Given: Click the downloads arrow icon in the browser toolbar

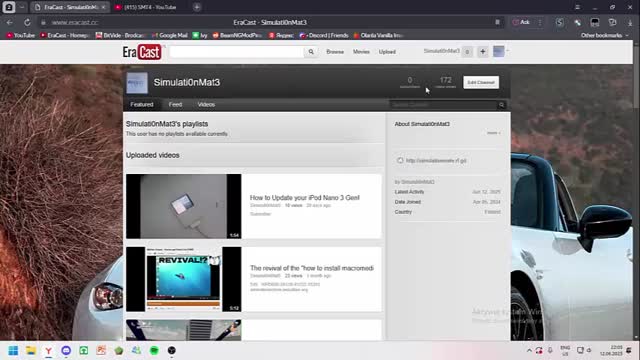Looking at the screenshot, I should click(630, 22).
